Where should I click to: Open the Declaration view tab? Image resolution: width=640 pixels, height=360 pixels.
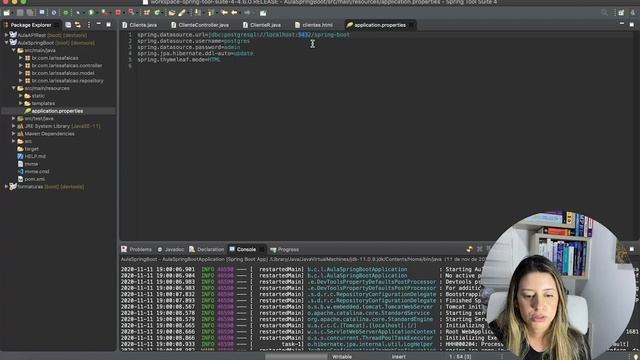(x=207, y=249)
